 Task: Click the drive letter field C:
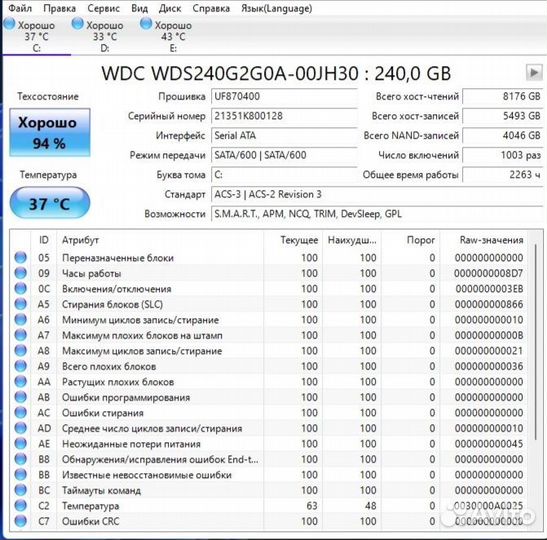284,174
